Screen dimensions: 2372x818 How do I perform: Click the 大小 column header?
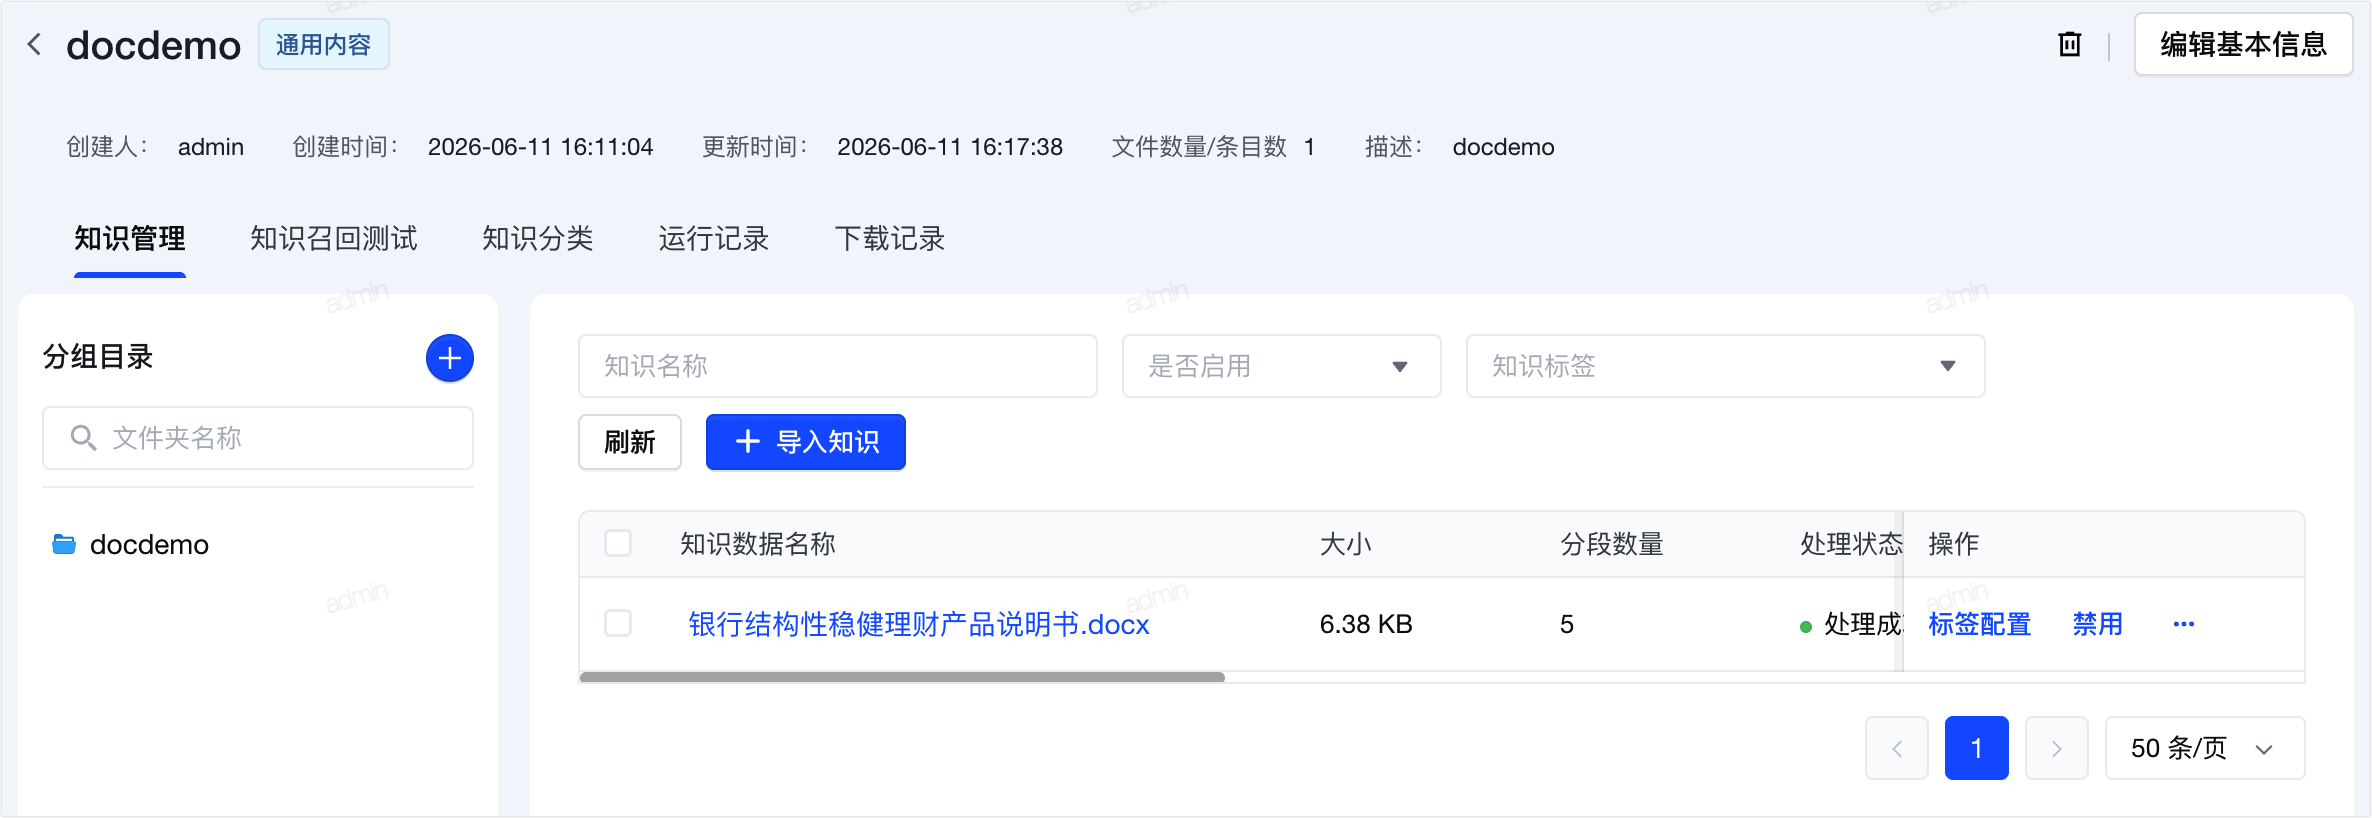1346,544
